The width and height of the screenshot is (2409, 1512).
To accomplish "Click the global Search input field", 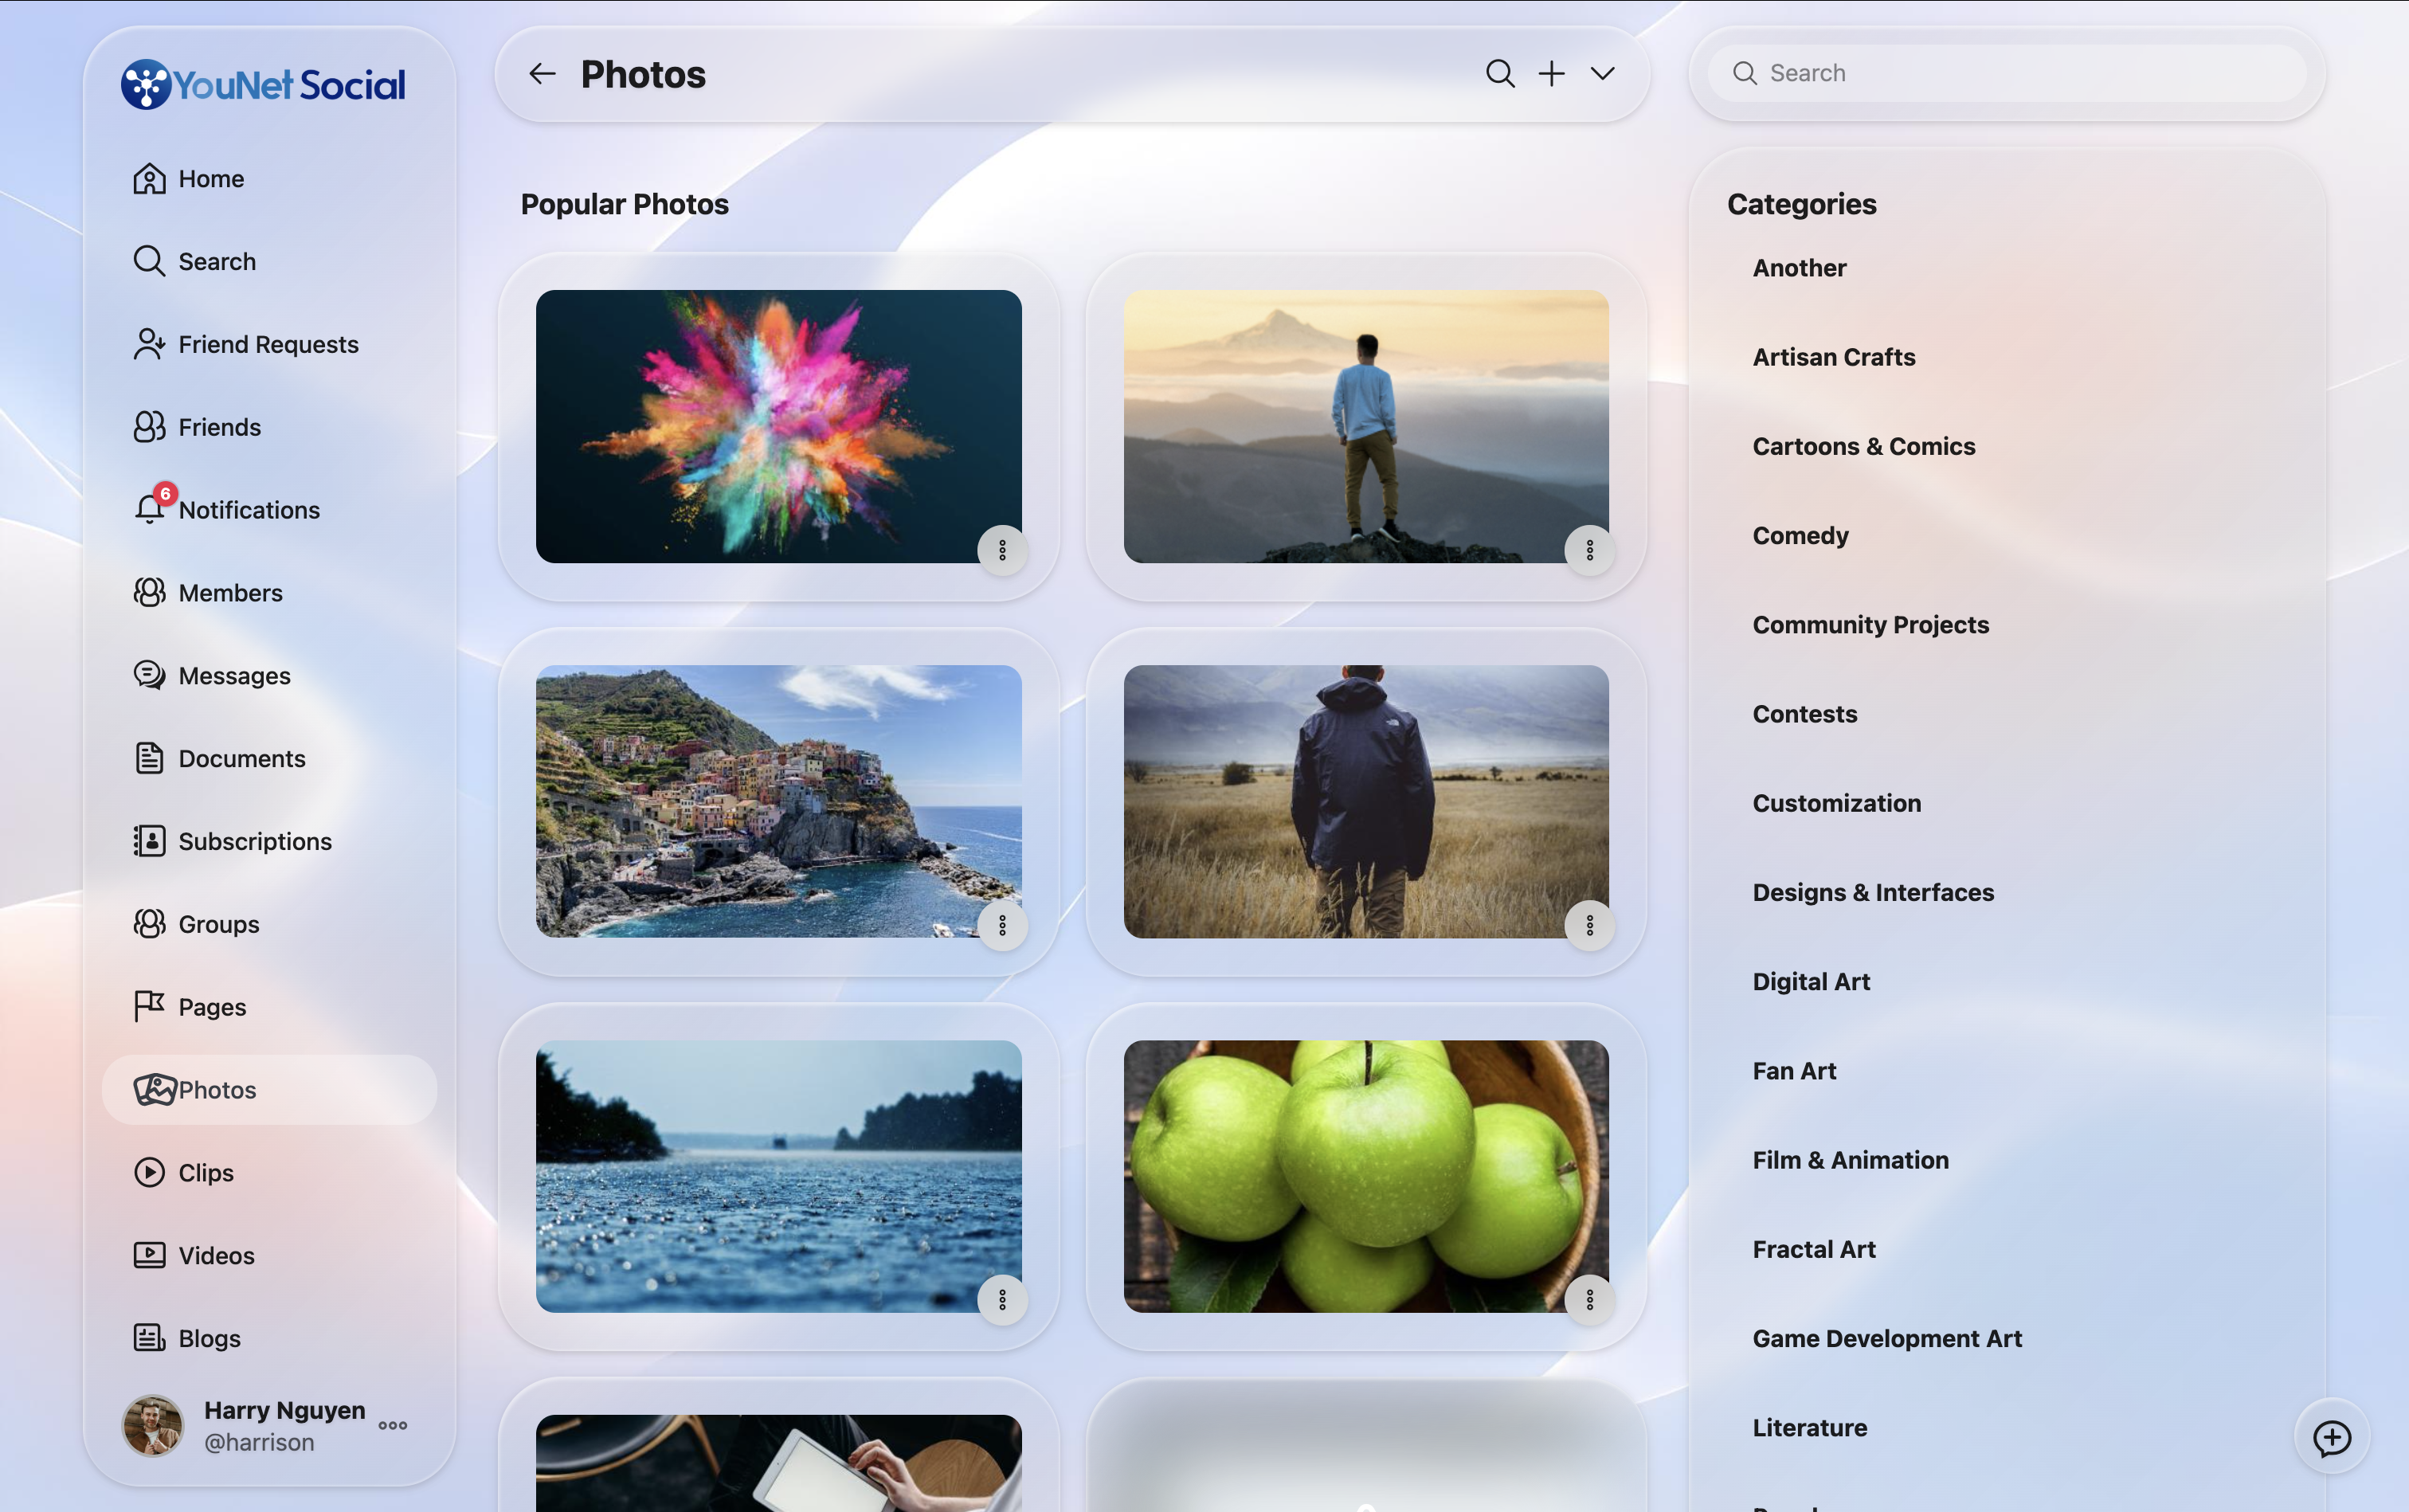I will coord(2006,73).
